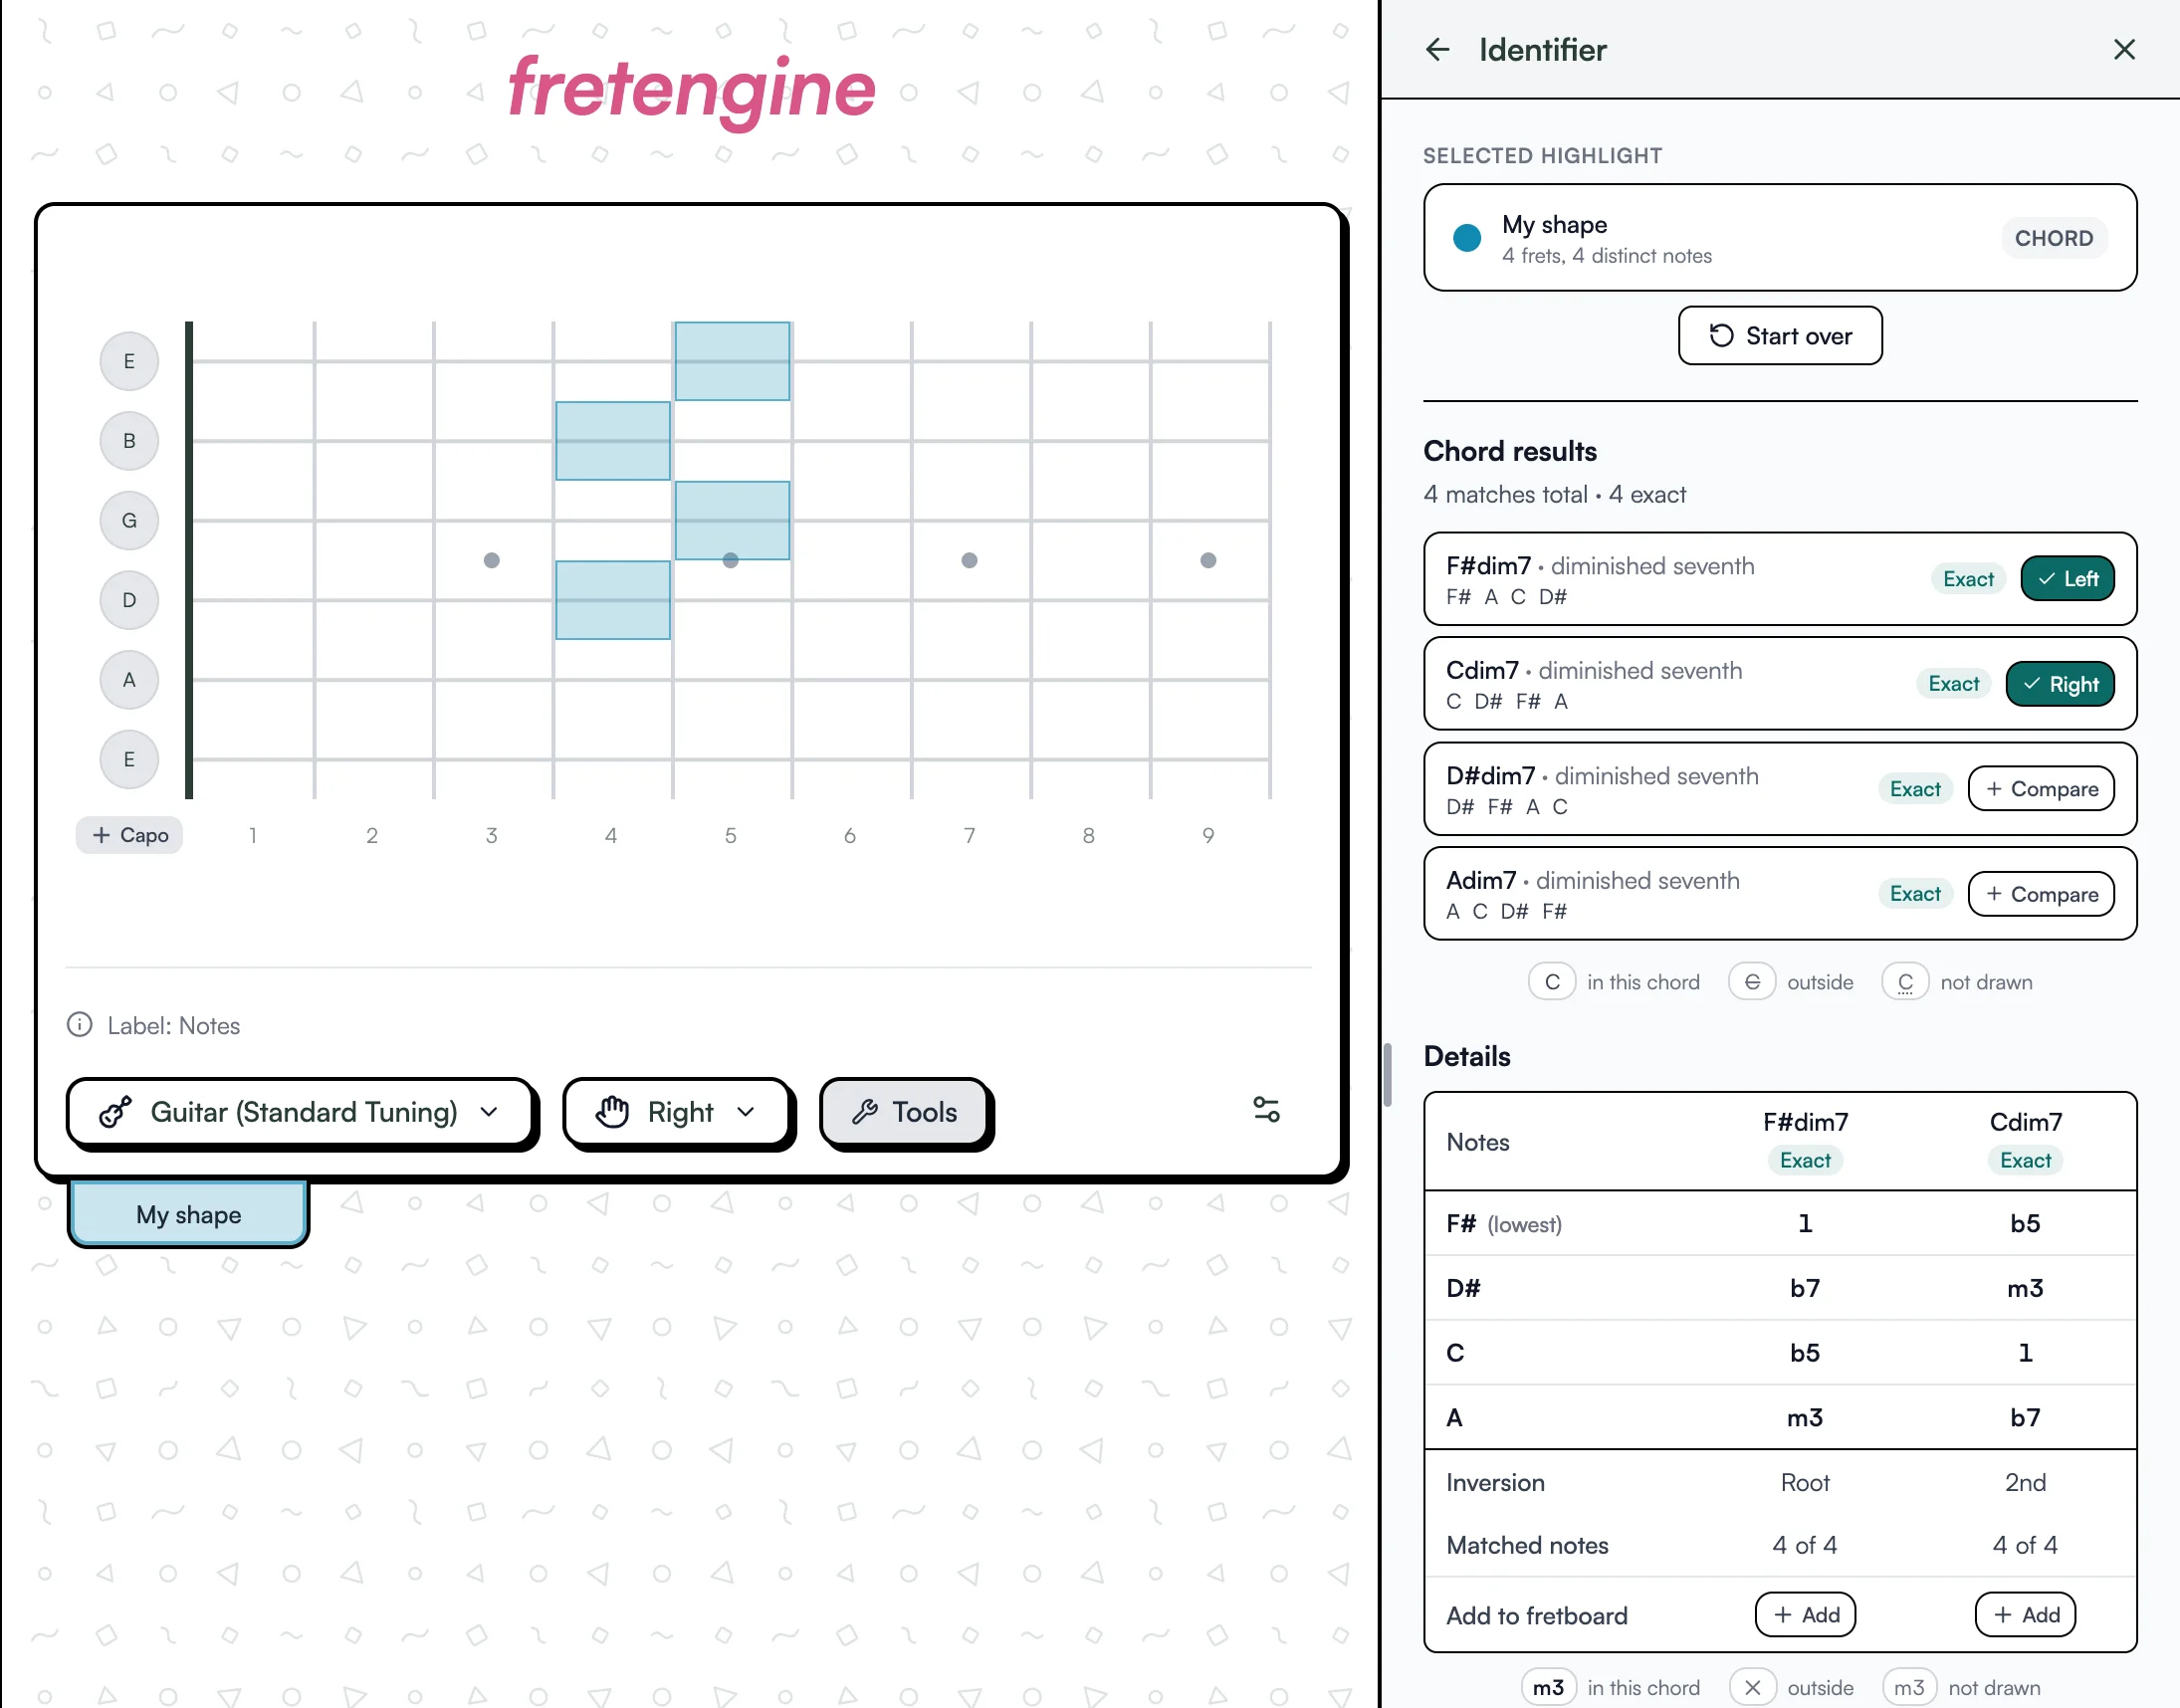Click the panel scrollbar handle
Image resolution: width=2180 pixels, height=1708 pixels.
pos(1388,1076)
